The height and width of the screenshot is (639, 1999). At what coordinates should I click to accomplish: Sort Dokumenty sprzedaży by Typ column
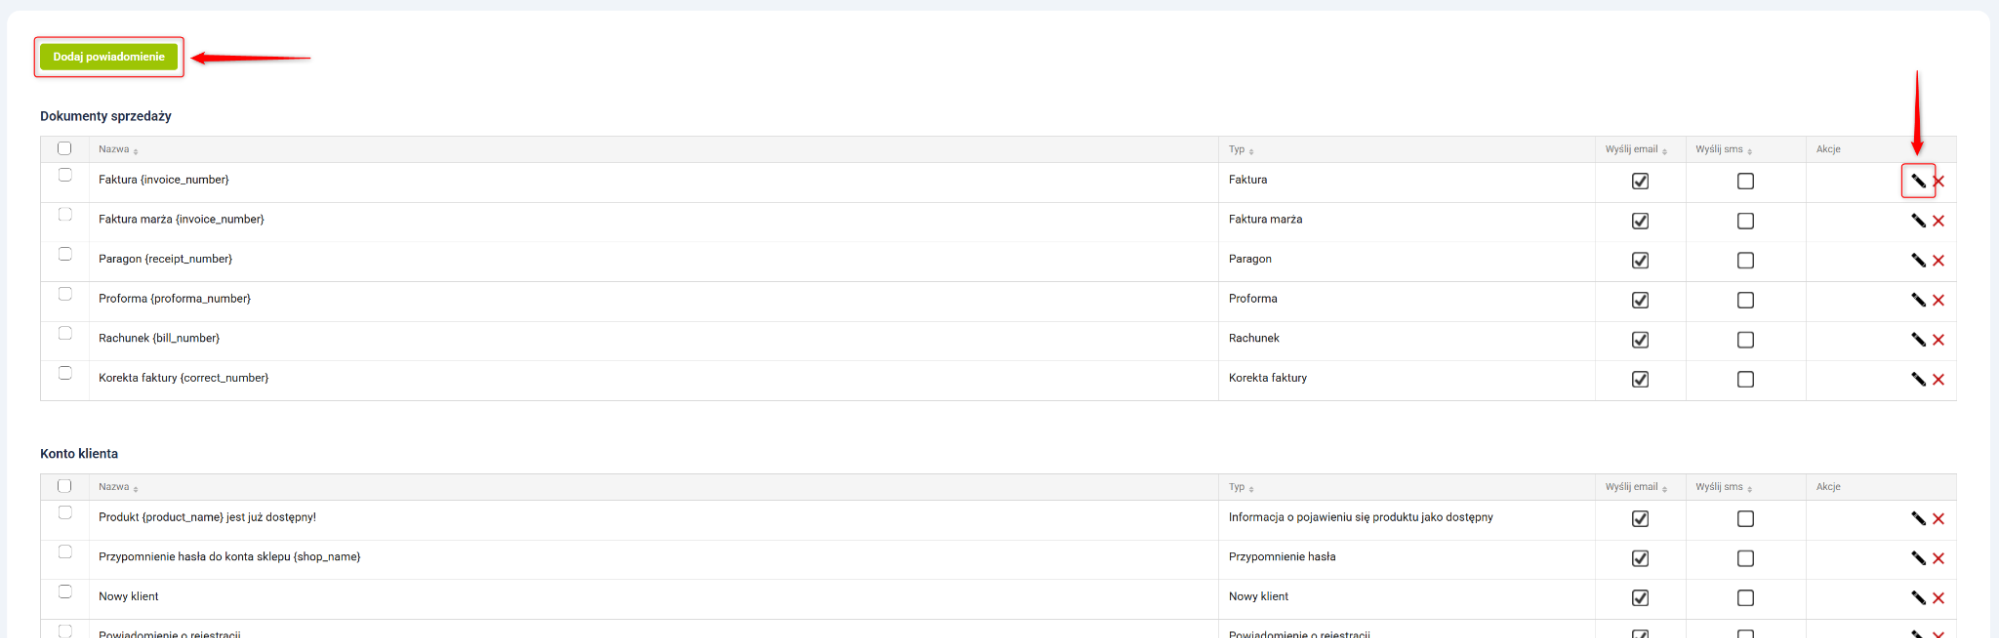pyautogui.click(x=1240, y=150)
